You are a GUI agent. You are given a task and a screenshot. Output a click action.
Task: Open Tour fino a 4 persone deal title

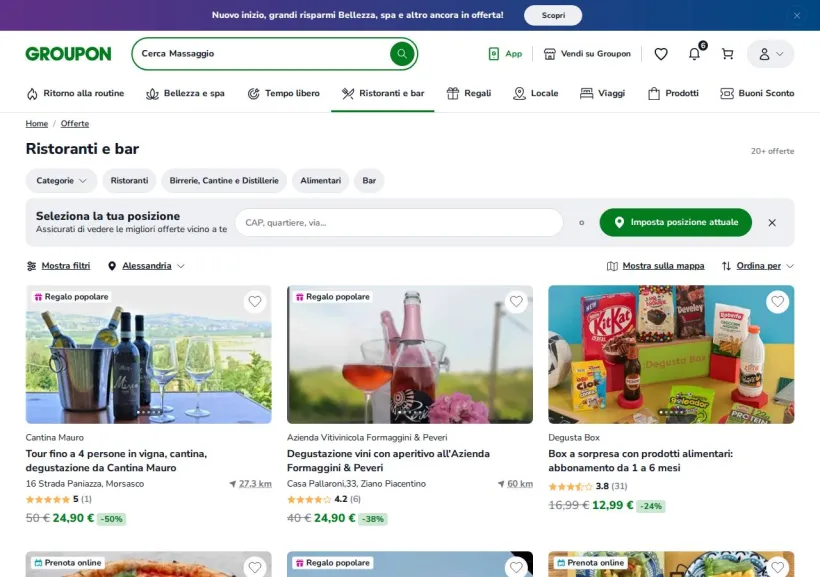pos(116,461)
